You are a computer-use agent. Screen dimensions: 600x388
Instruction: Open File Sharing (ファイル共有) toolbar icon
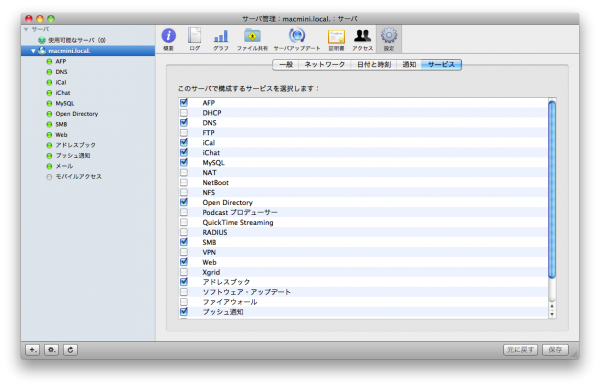[252, 39]
